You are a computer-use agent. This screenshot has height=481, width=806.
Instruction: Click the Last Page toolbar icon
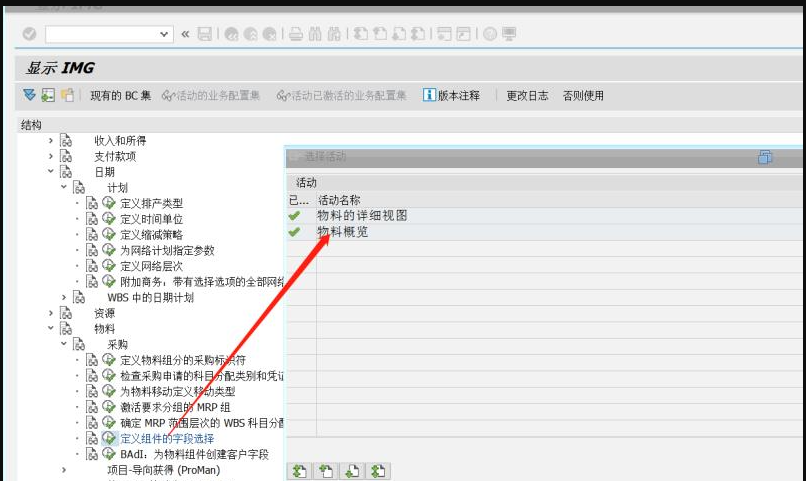[x=418, y=34]
